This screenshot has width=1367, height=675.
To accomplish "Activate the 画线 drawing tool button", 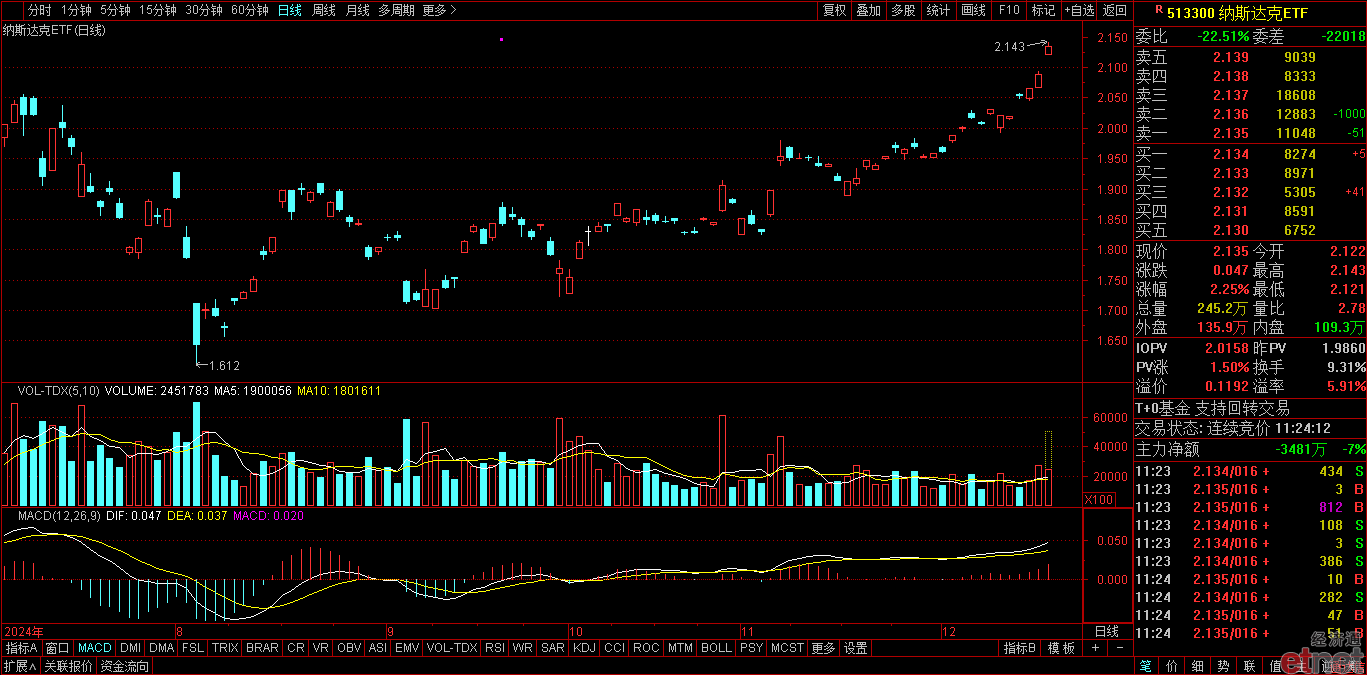I will coord(973,10).
